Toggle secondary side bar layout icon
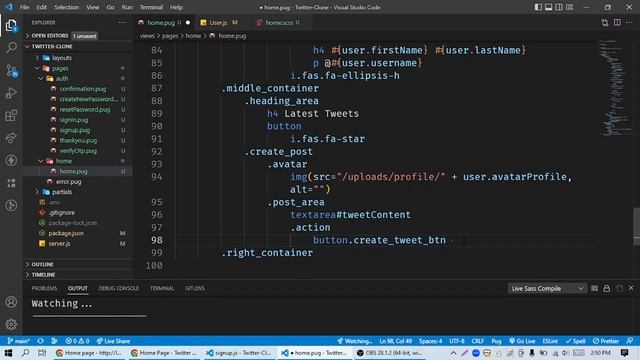This screenshot has width=640, height=360. tap(559, 7)
